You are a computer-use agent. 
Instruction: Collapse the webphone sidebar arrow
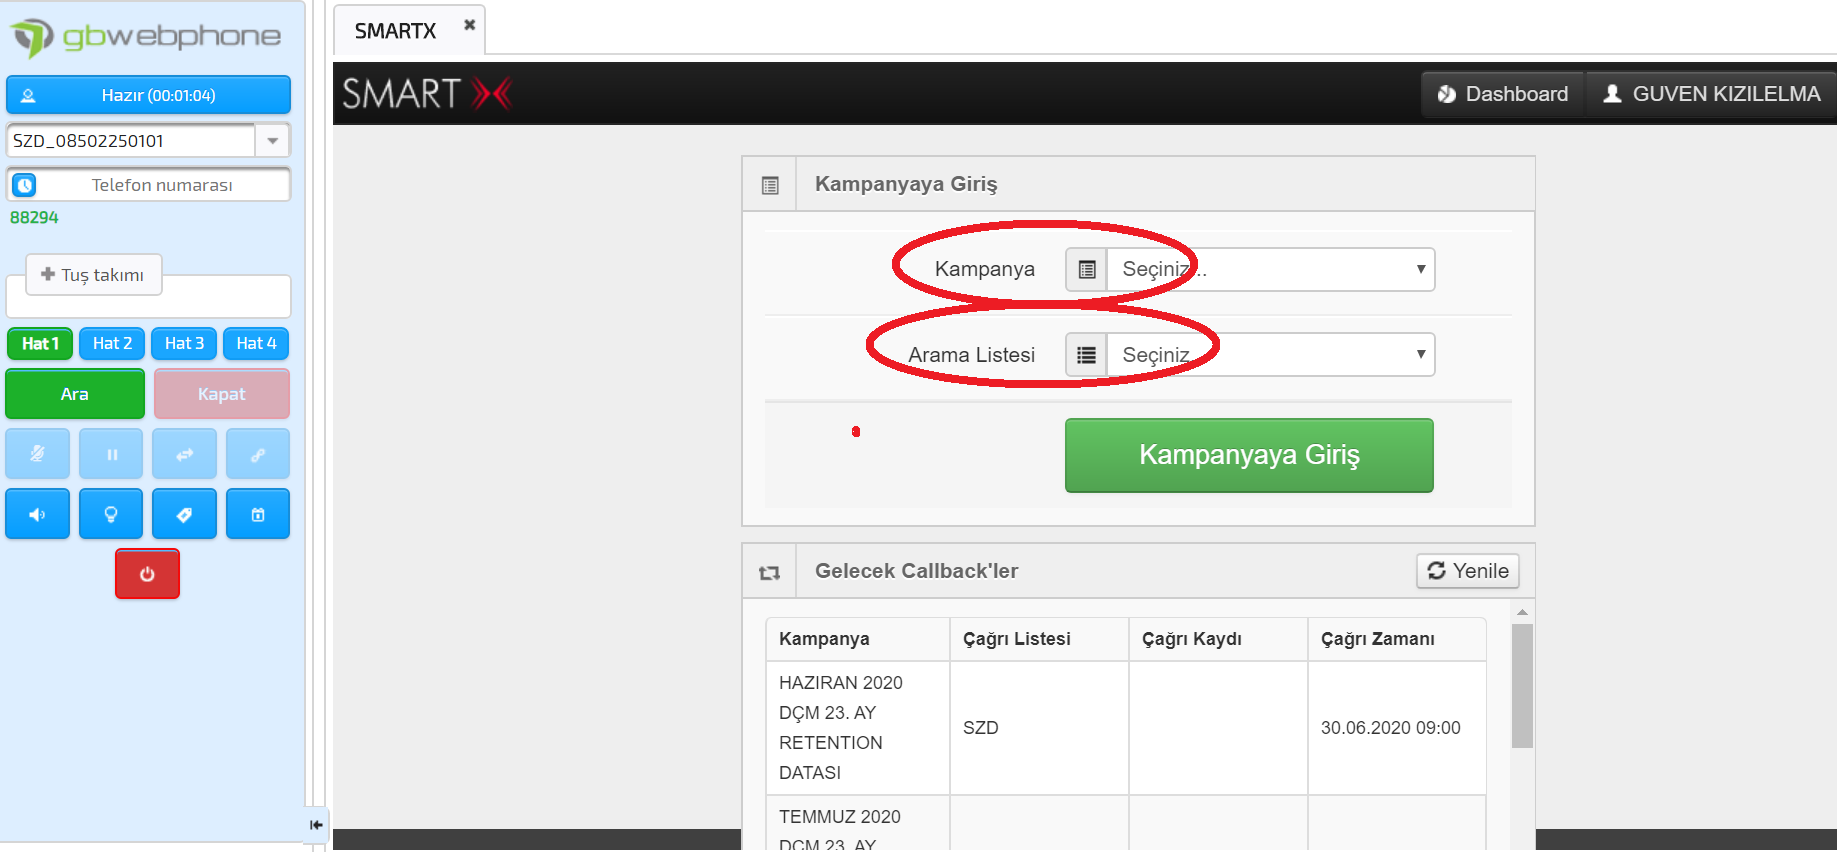point(316,825)
